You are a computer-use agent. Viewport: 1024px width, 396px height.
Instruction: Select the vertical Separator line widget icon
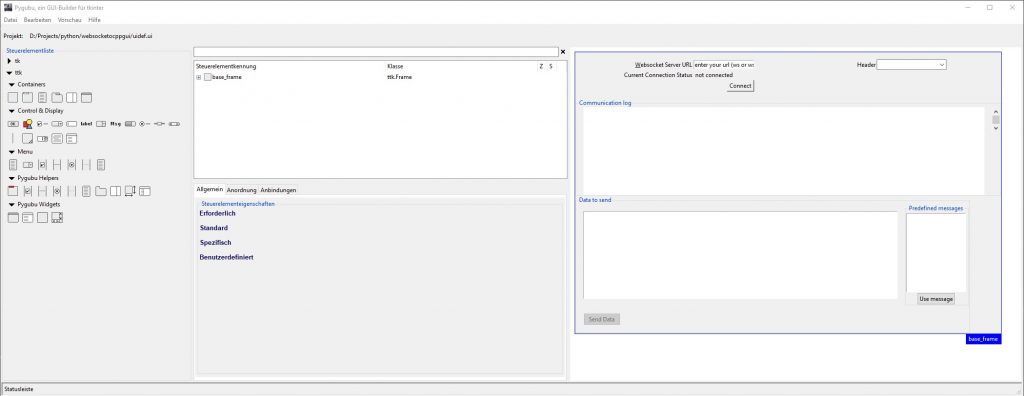point(12,139)
